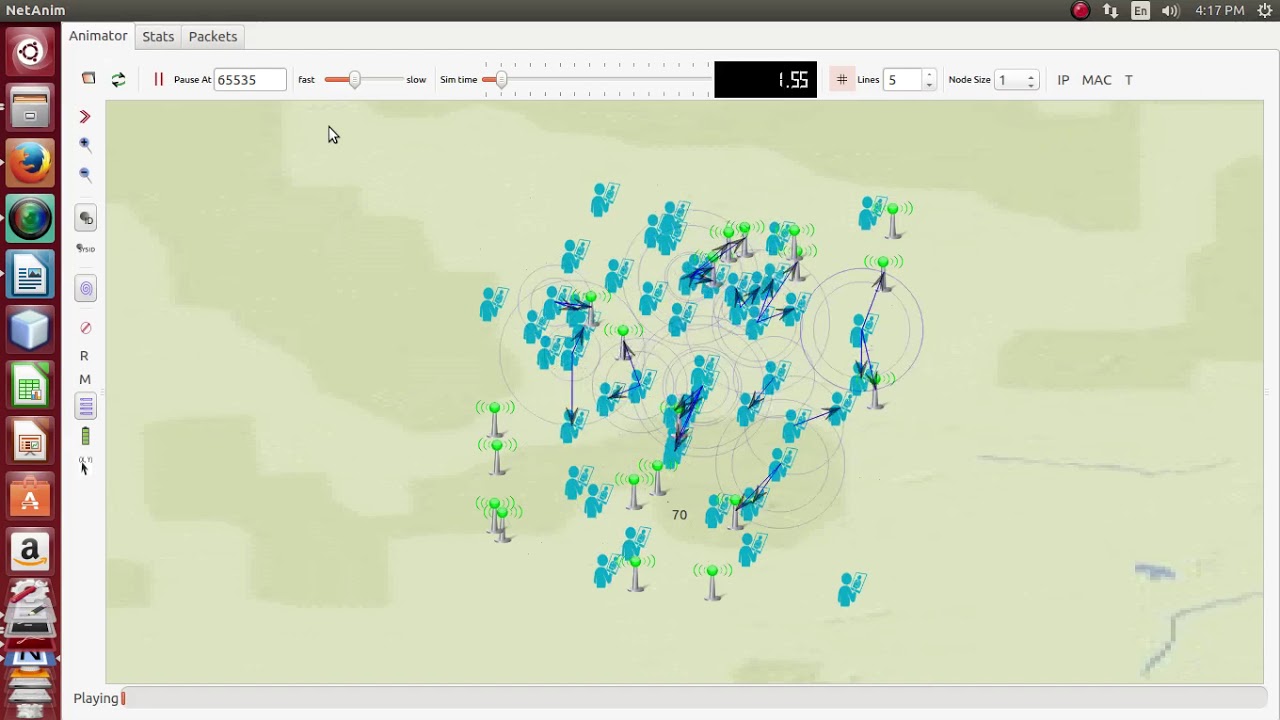Toggle wireless circles spiral button

coord(86,289)
